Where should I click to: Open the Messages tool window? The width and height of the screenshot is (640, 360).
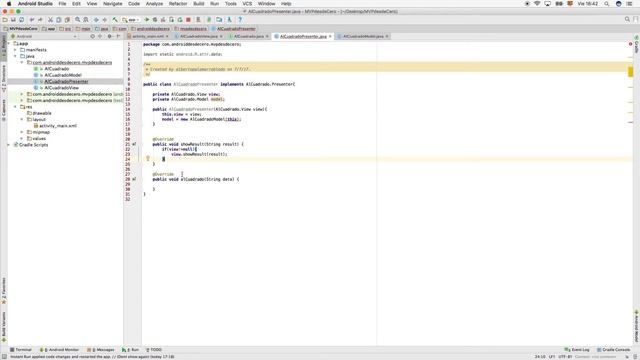click(x=101, y=350)
